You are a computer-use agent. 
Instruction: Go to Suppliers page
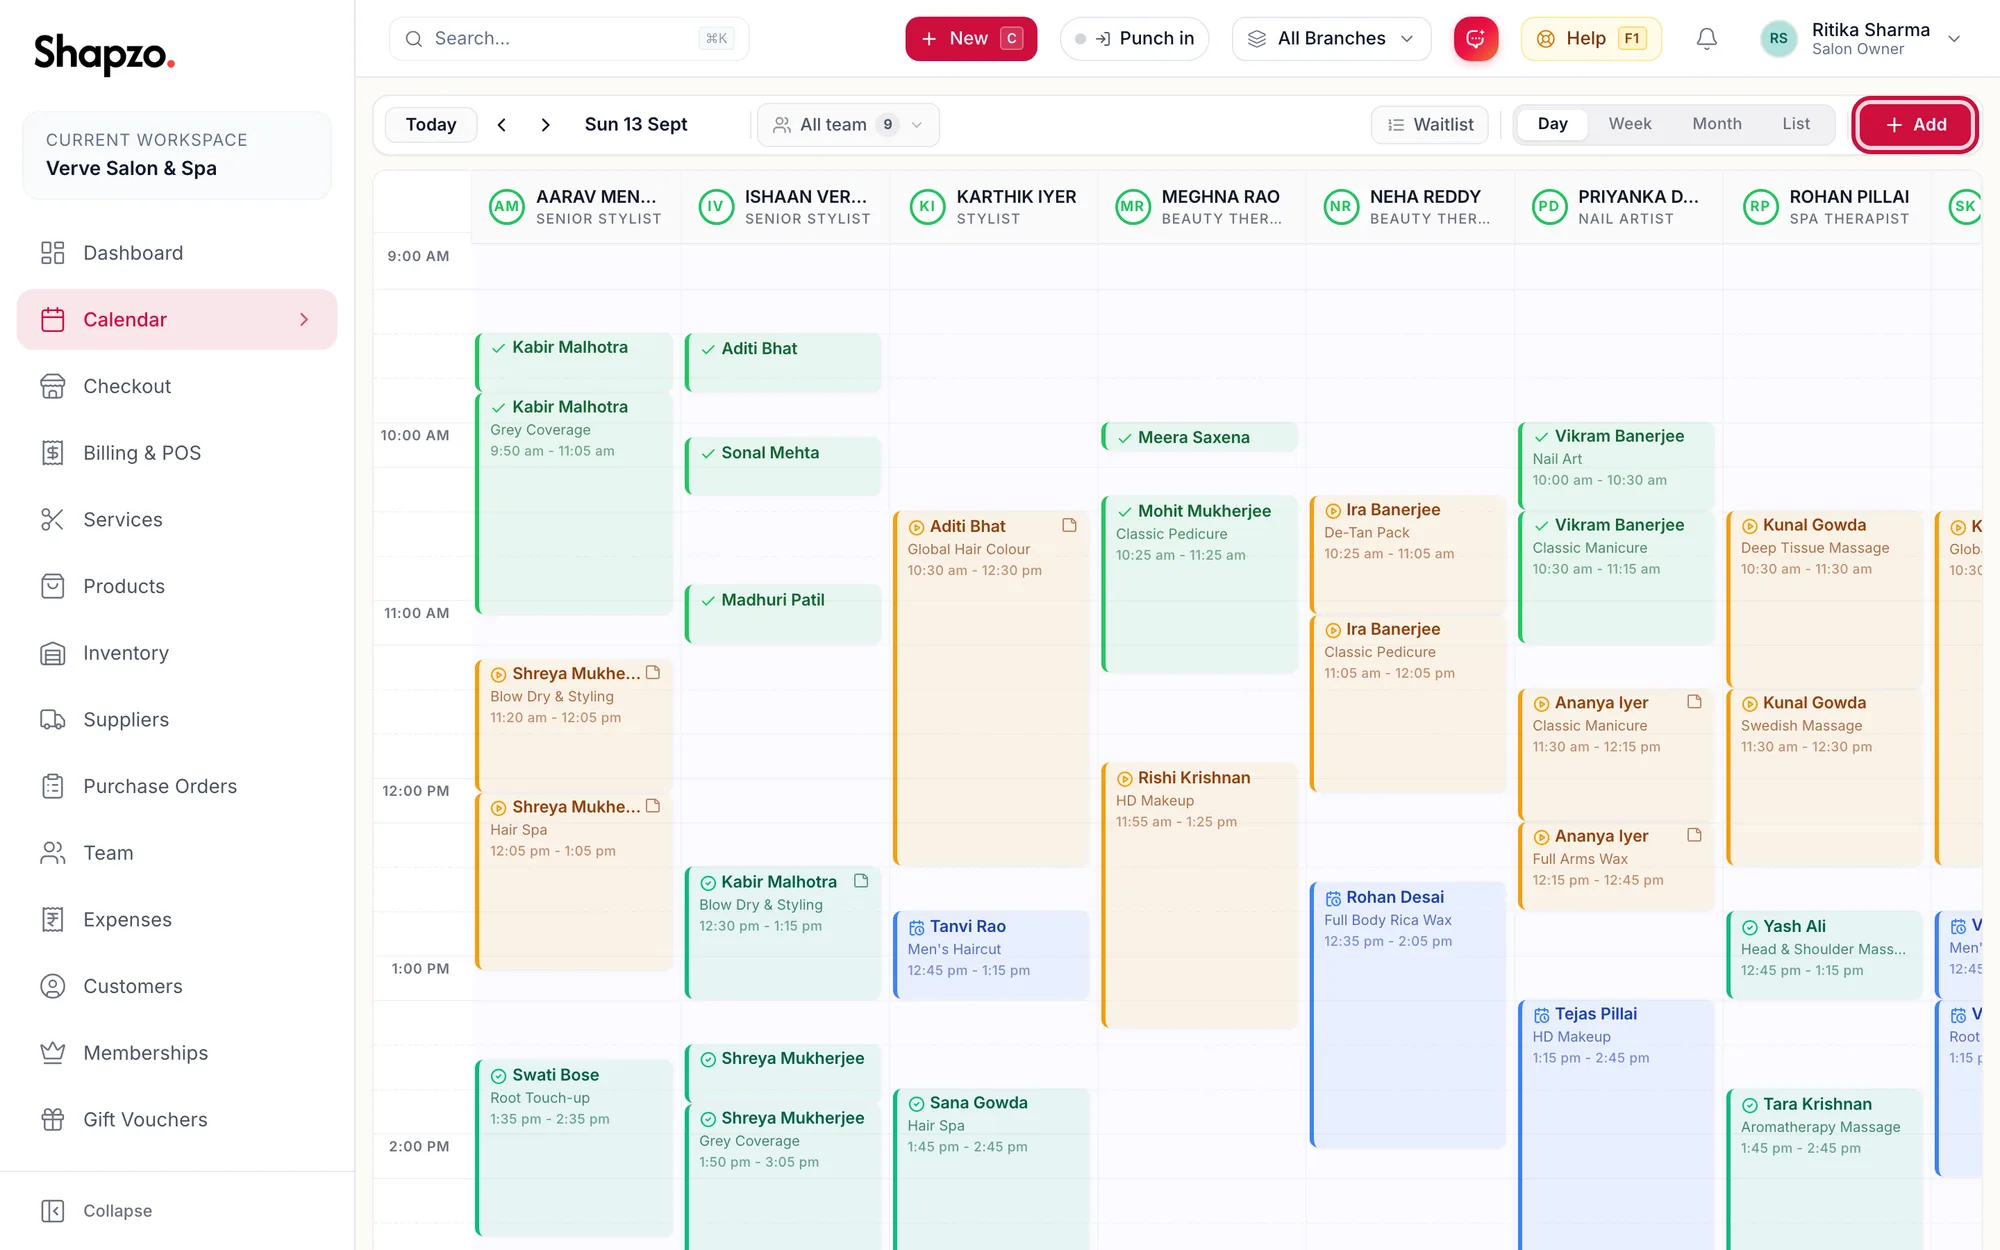click(x=177, y=720)
